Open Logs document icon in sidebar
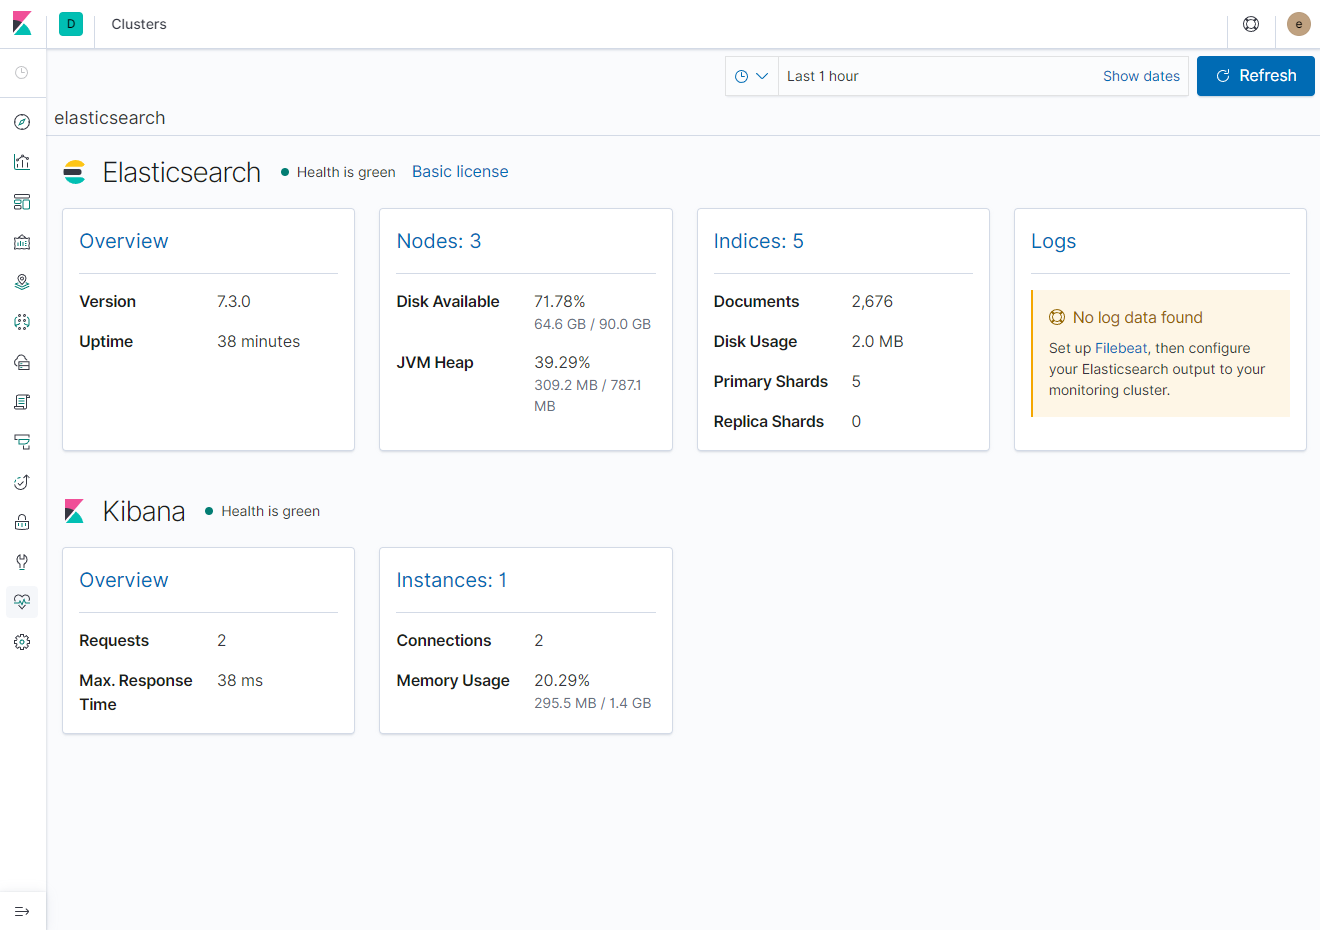1320x930 pixels. [x=22, y=402]
